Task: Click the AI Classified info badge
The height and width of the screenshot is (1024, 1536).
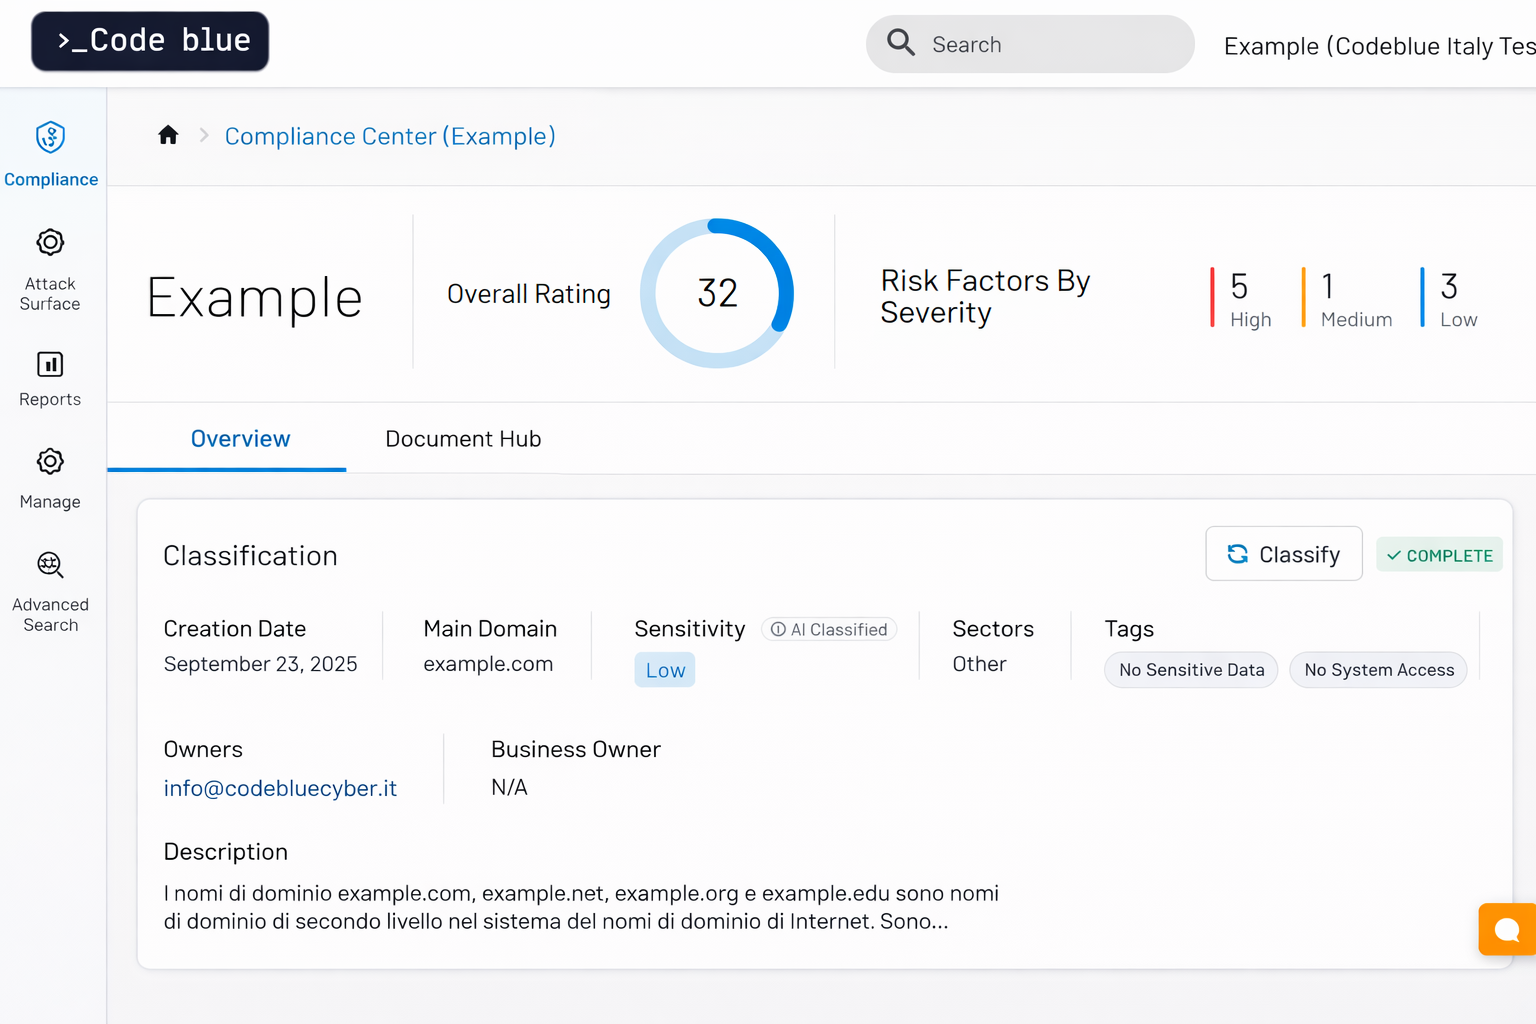Action: 828,629
